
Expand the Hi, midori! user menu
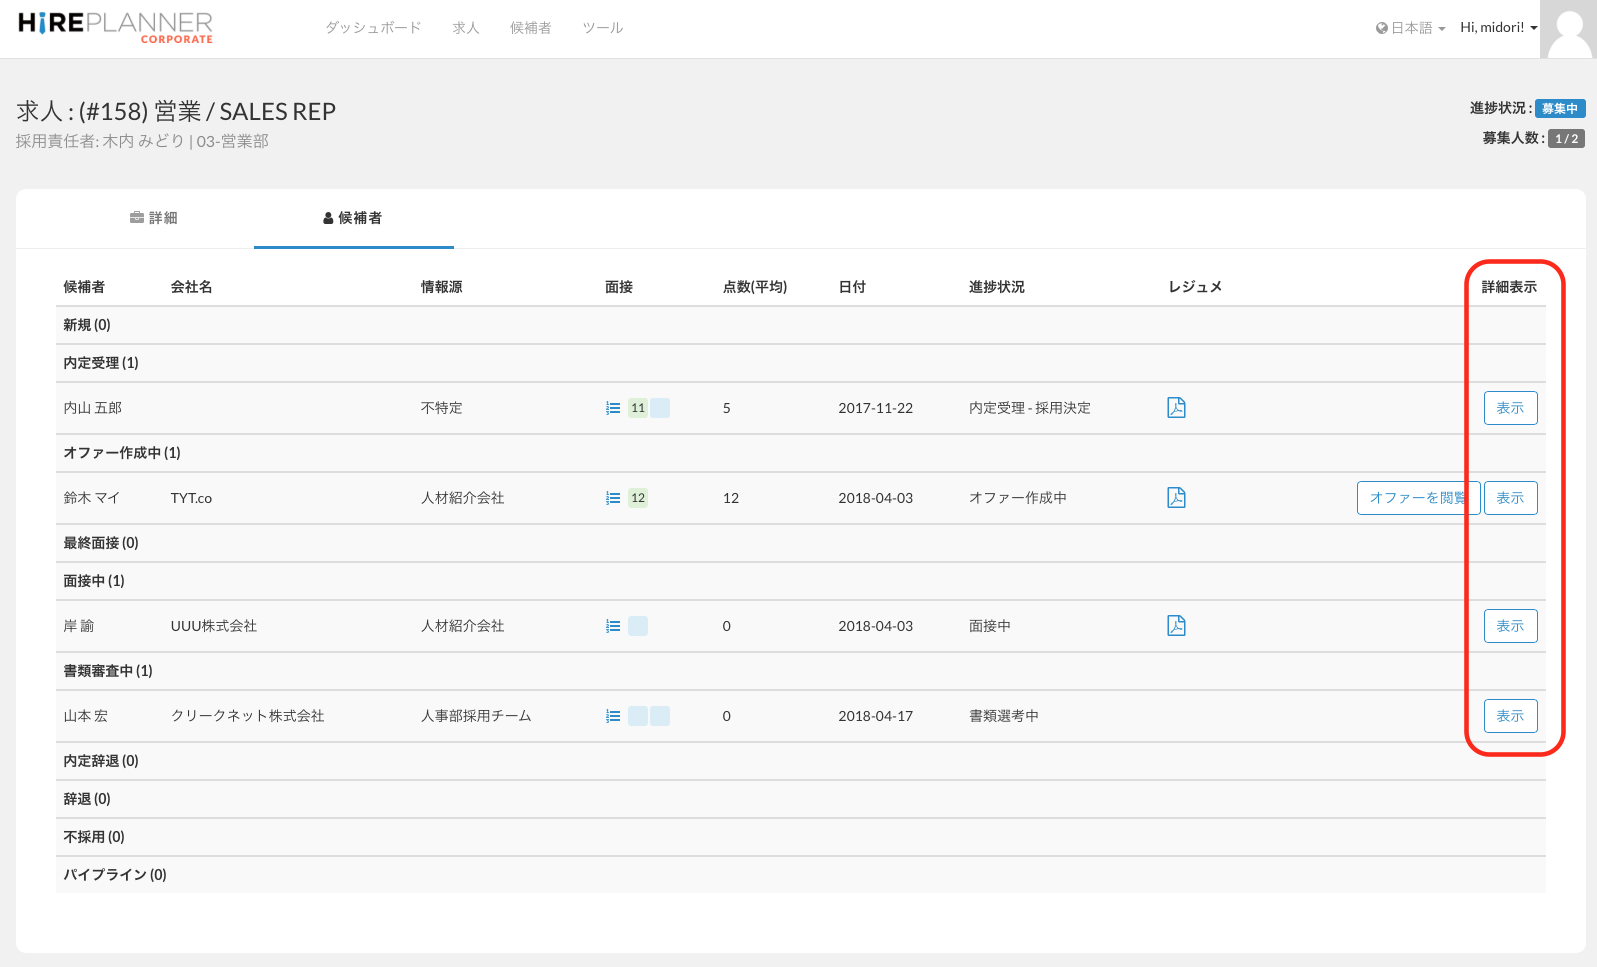tap(1497, 28)
